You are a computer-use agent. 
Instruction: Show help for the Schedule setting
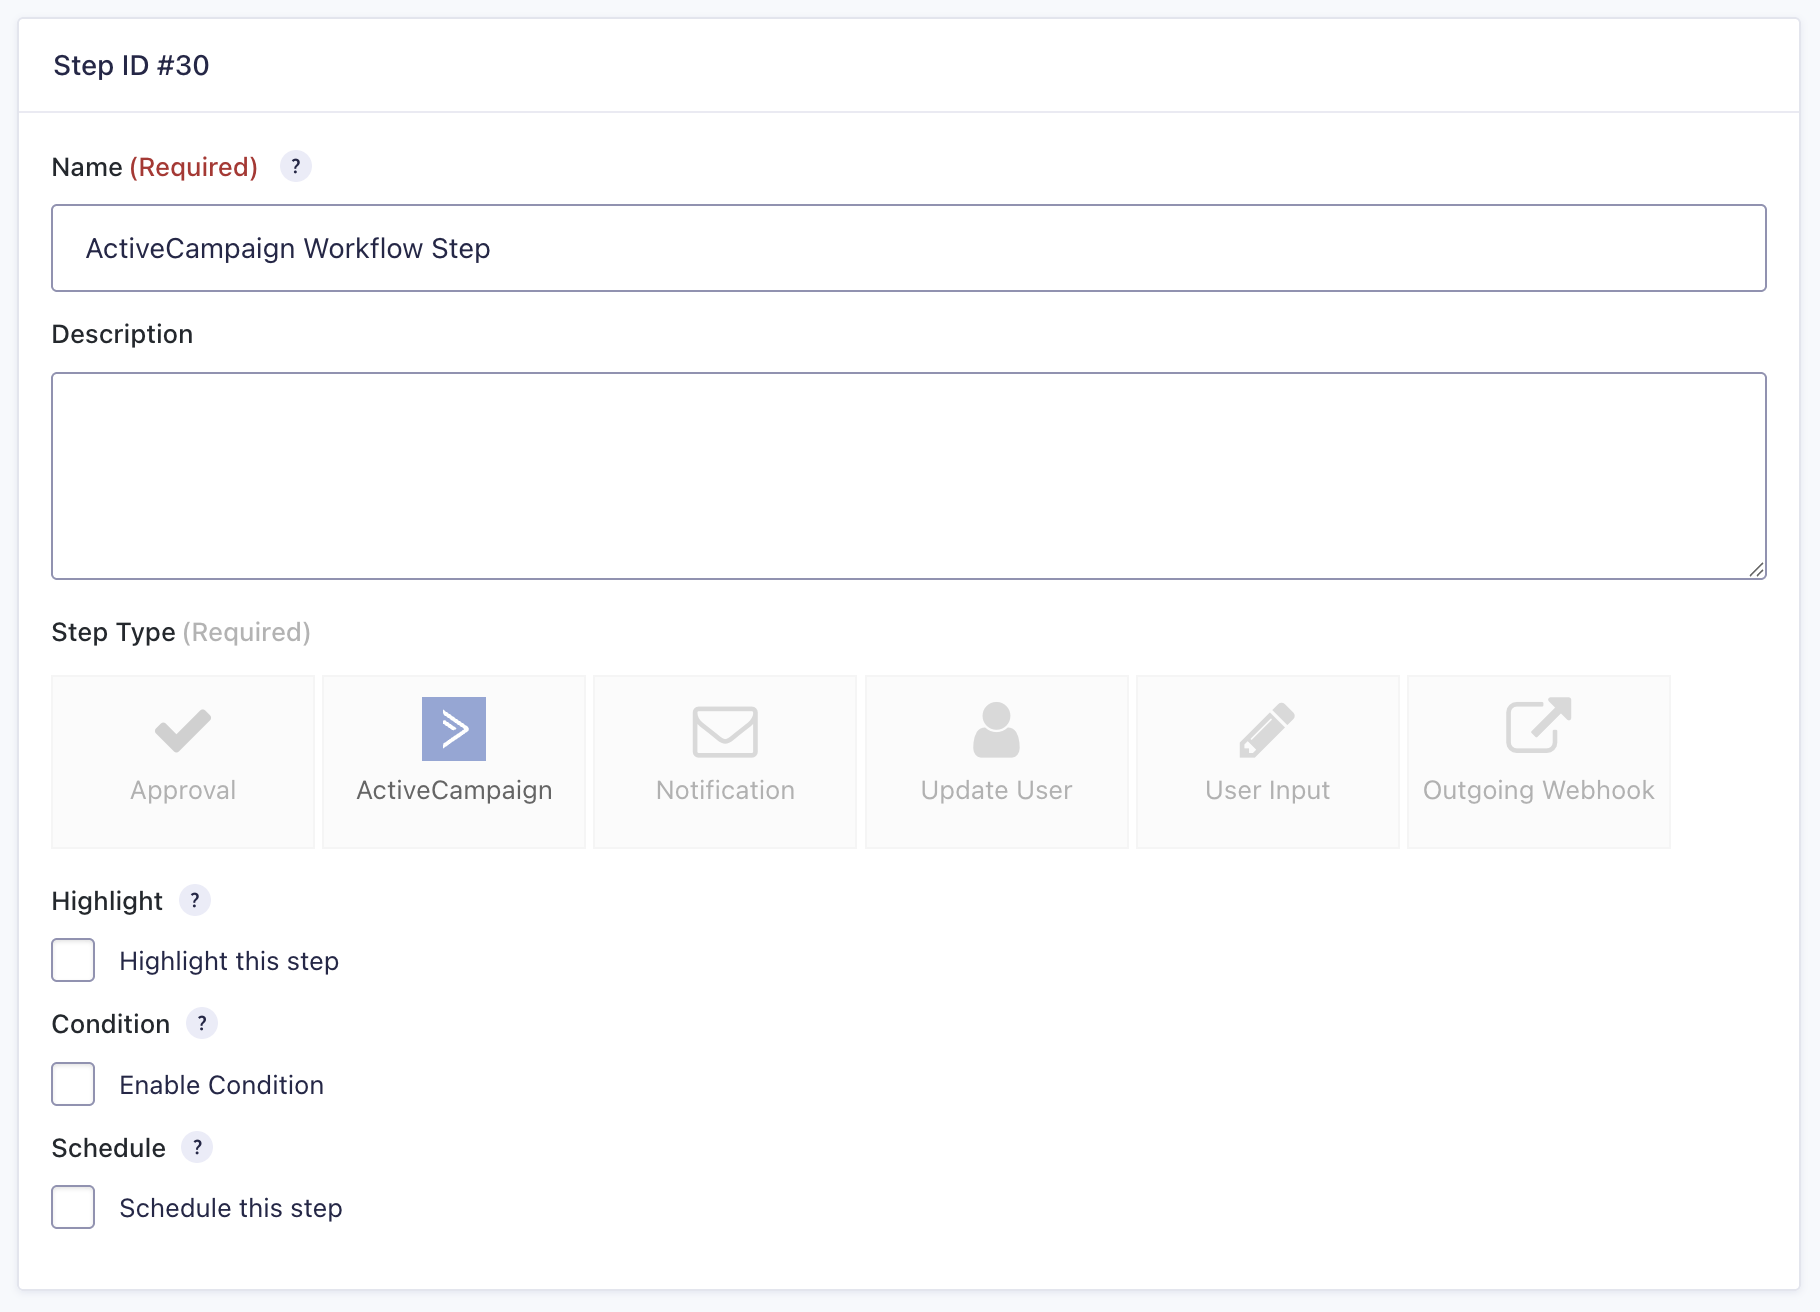point(197,1147)
